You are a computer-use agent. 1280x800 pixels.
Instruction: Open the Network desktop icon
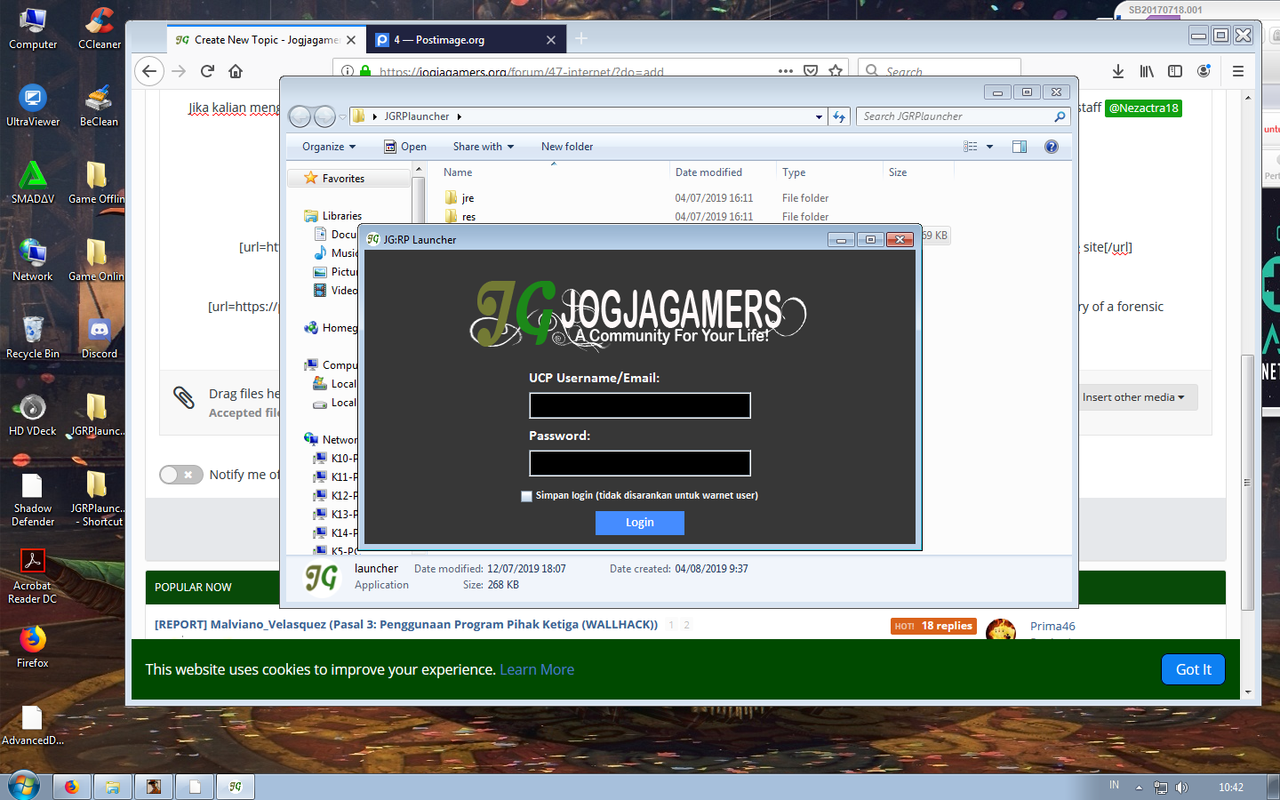[x=33, y=260]
